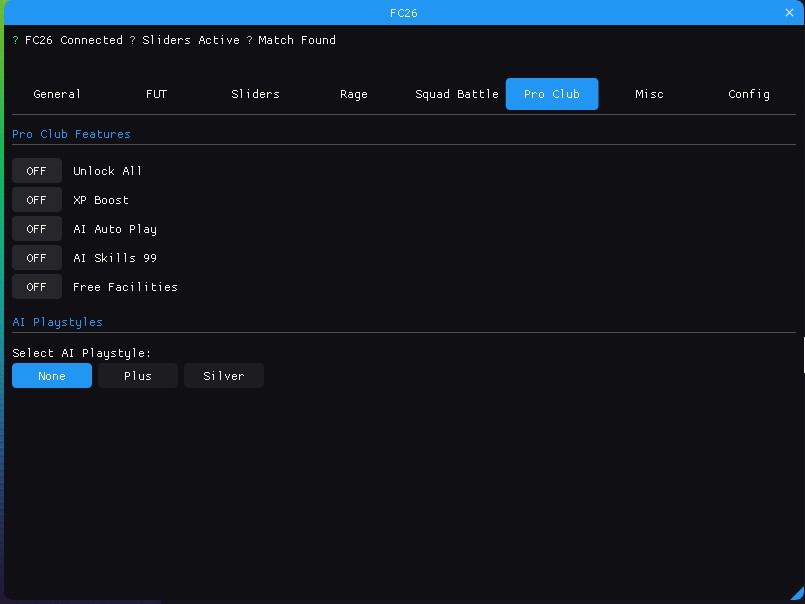Viewport: 805px width, 604px height.
Task: Enable the AI Skills 99 toggle
Action: click(37, 258)
